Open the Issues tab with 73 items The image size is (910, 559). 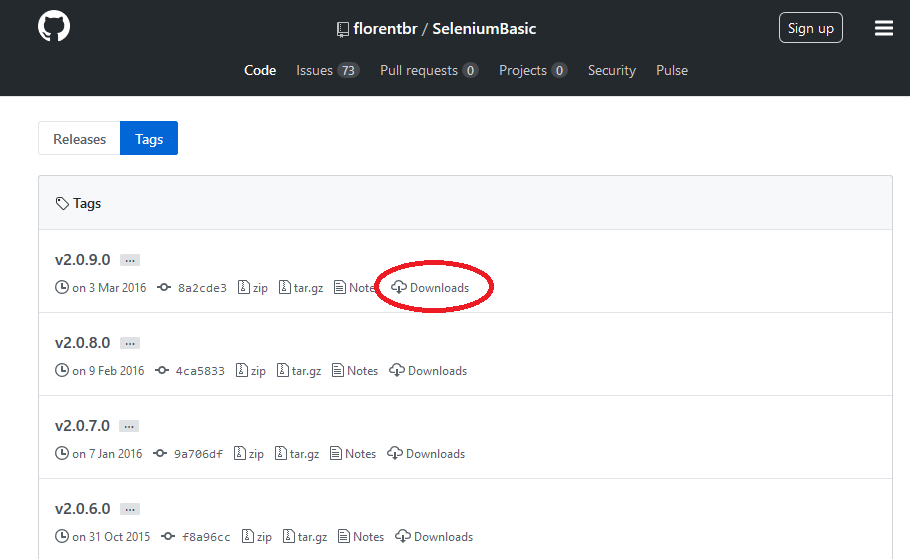328,70
